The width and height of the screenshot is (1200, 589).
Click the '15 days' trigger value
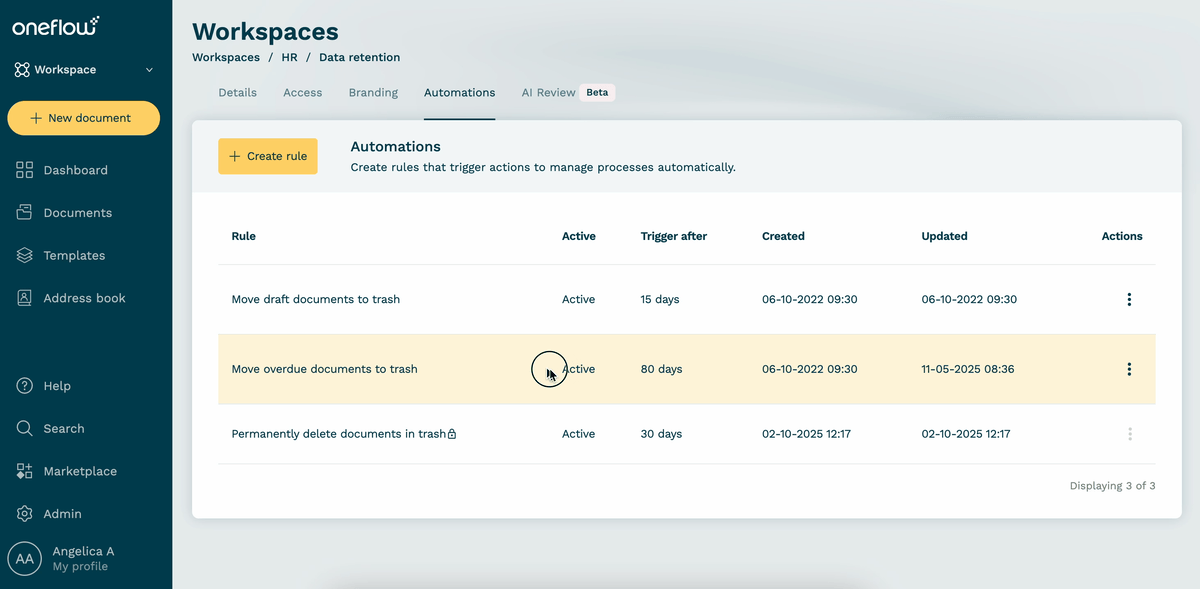tap(660, 300)
